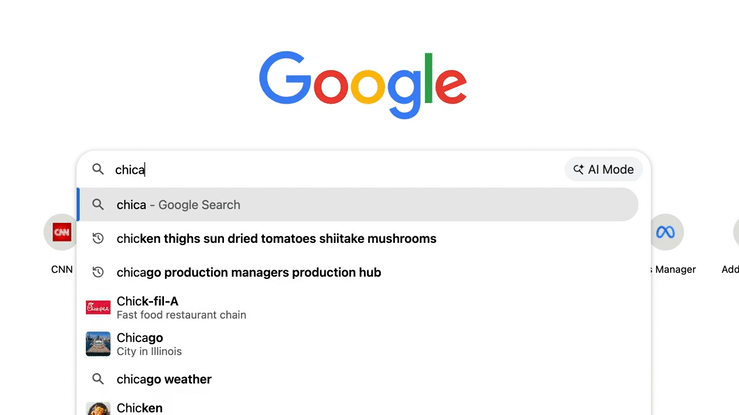The height and width of the screenshot is (415, 739).
Task: Click the Google logo
Action: (x=362, y=85)
